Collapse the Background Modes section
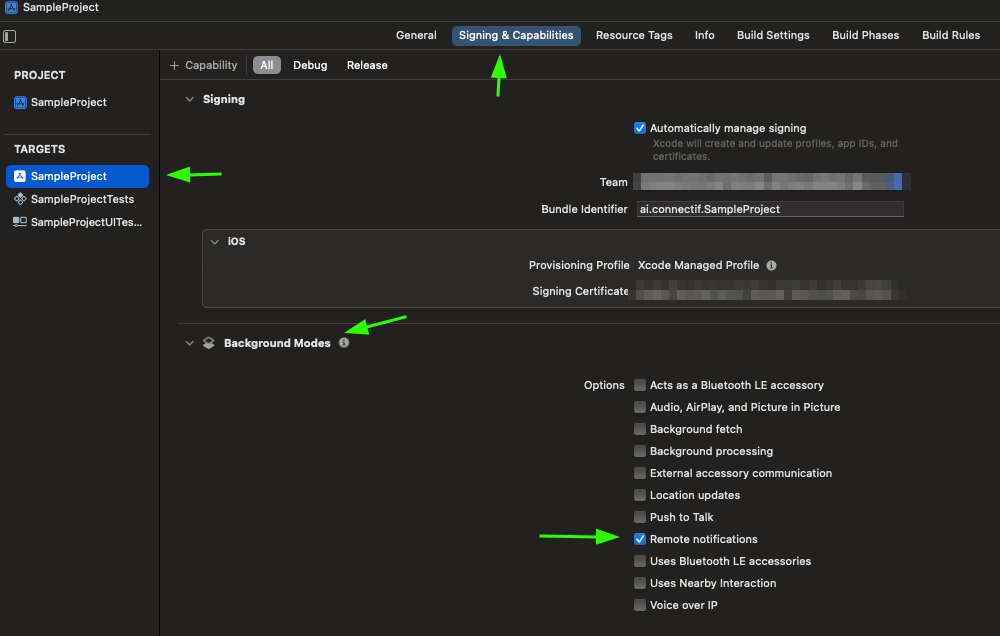Image resolution: width=1000 pixels, height=636 pixels. click(189, 343)
